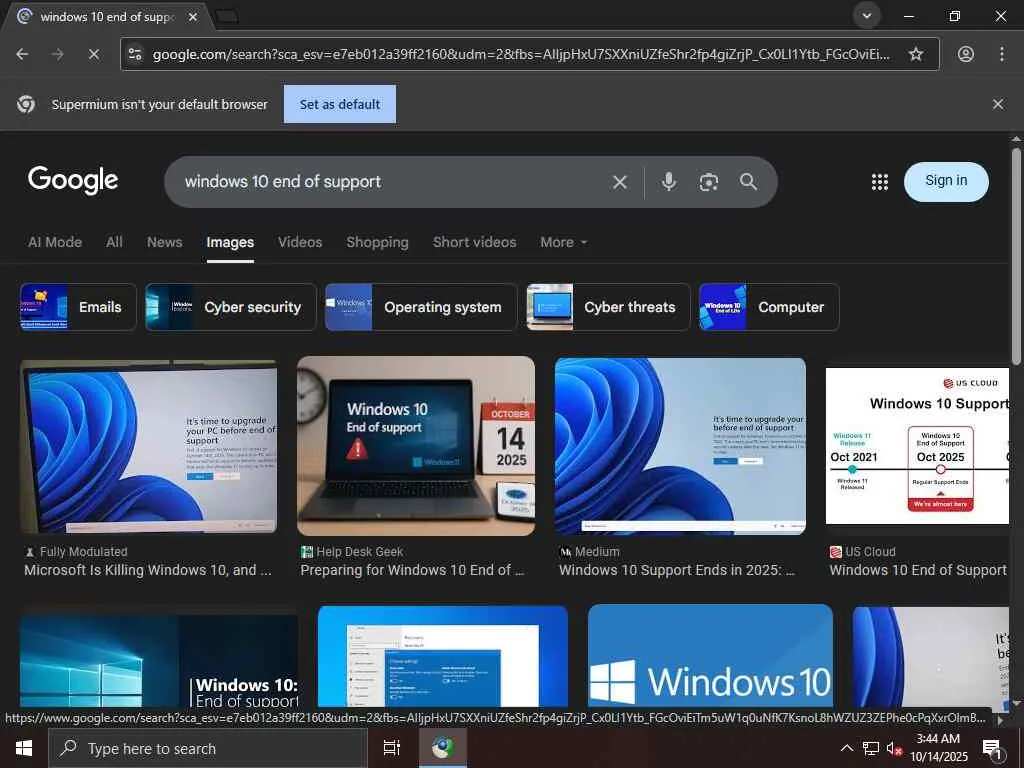
Task: Open 'Preparing for Windows 10 End of ...' link
Action: (412, 570)
